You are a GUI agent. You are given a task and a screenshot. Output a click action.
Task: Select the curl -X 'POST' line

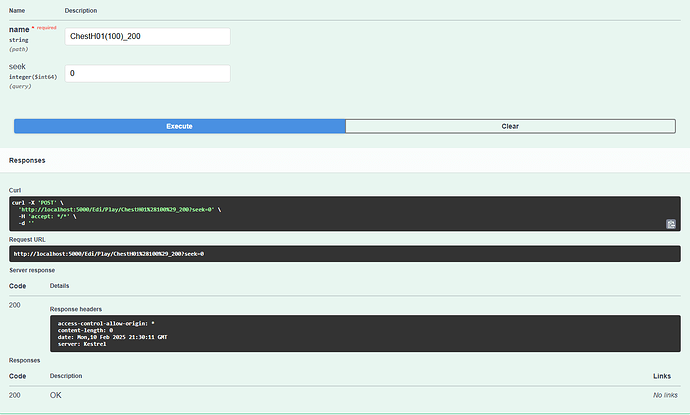38,203
